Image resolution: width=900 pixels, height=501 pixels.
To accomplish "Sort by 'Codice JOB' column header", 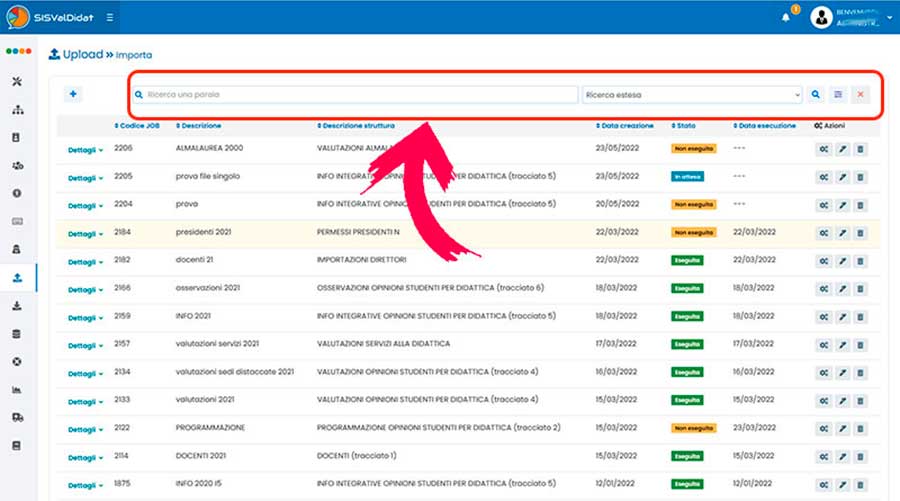I will coord(137,126).
